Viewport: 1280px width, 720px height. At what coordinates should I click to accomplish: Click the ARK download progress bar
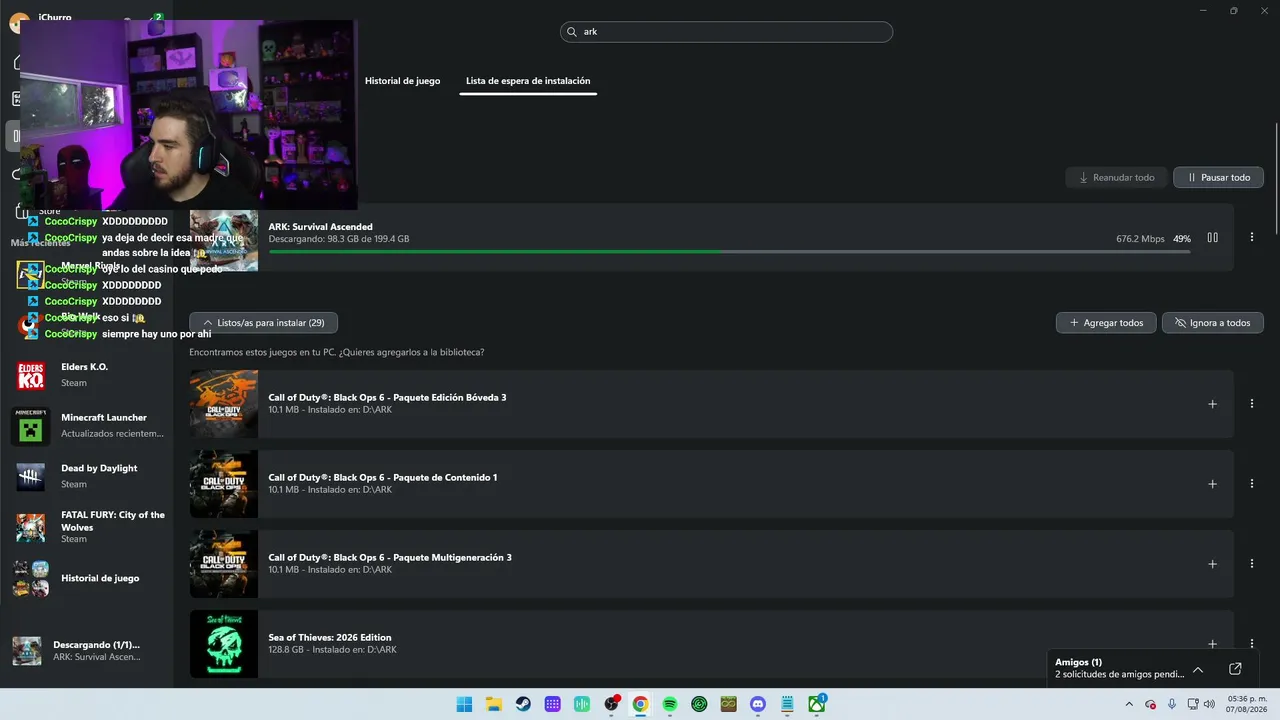pos(729,251)
